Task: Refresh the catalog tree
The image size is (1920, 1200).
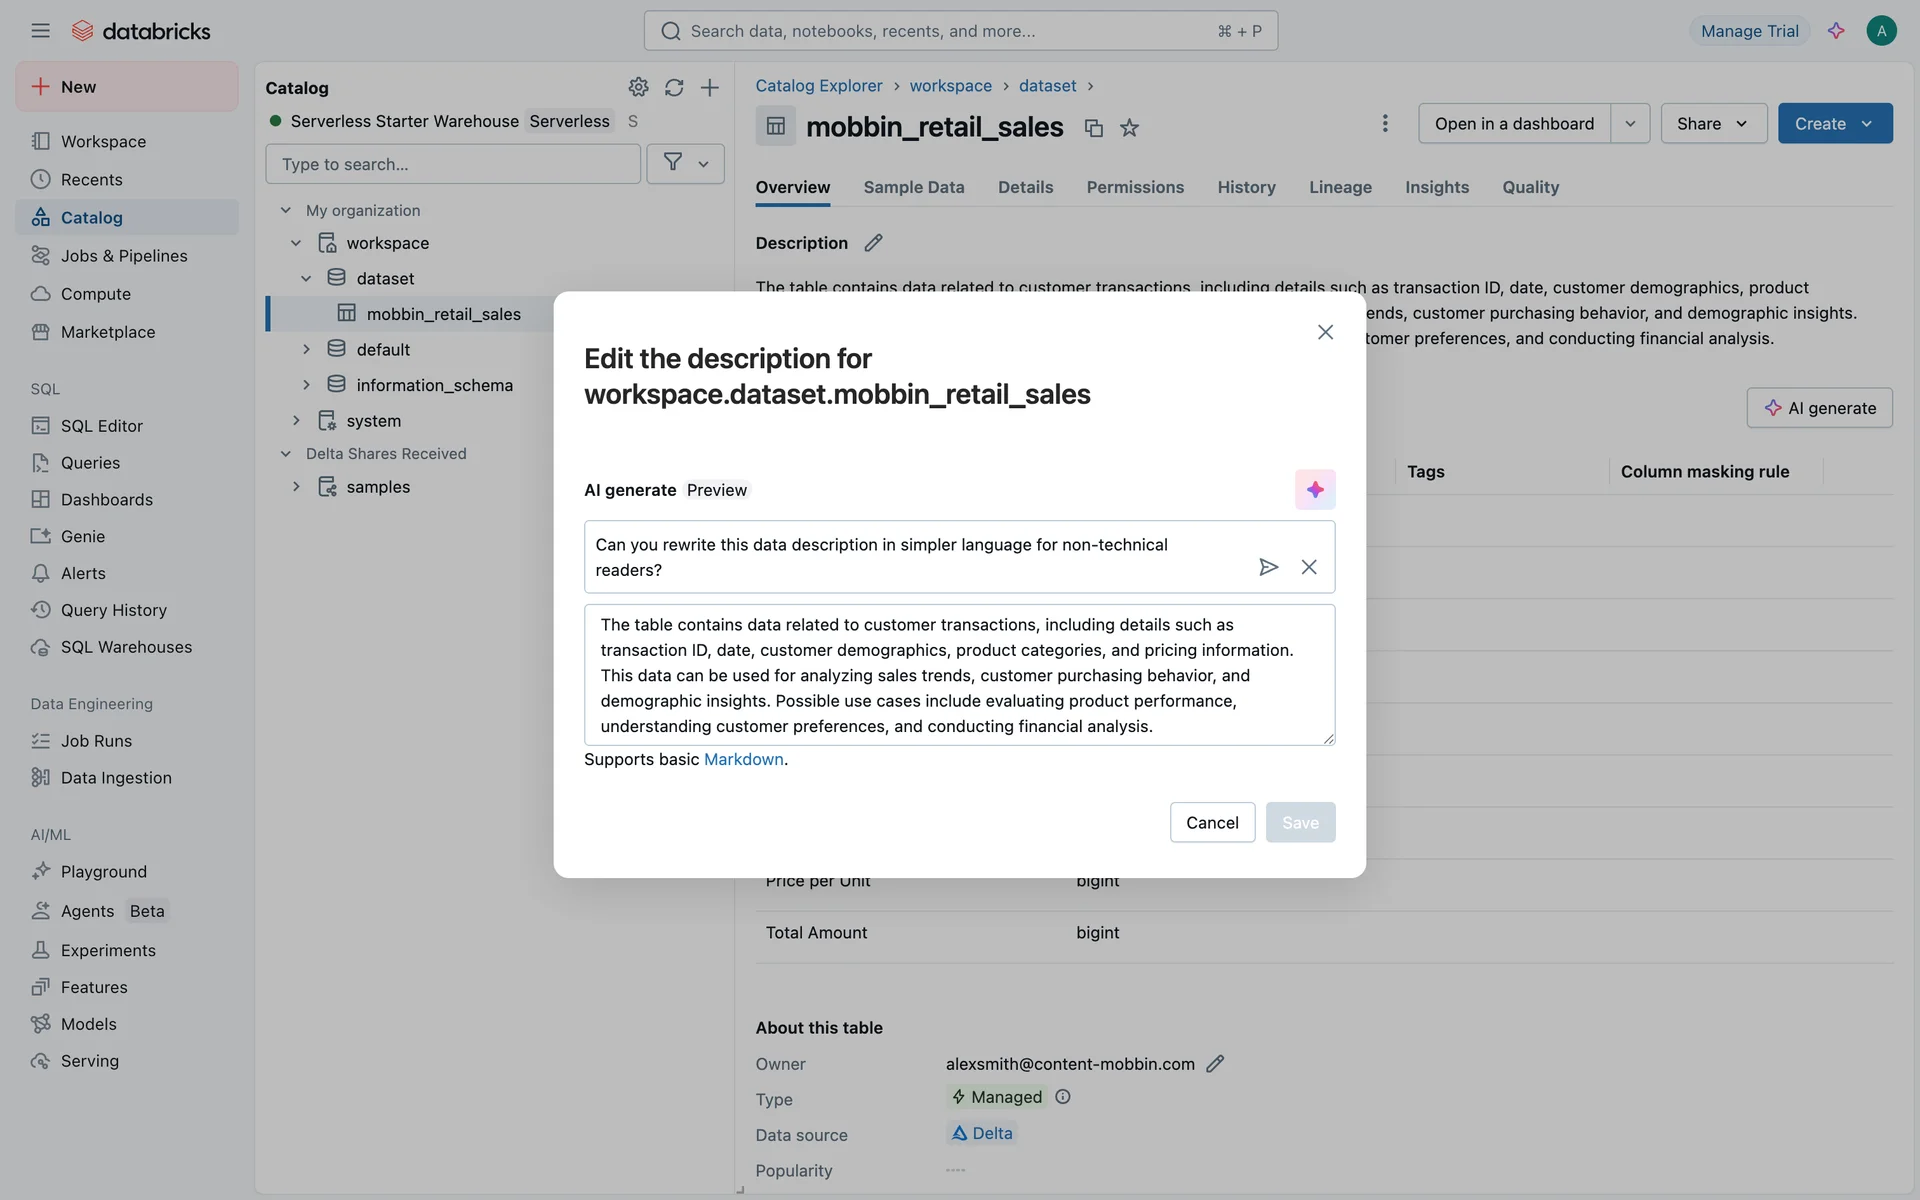Action: coord(674,87)
